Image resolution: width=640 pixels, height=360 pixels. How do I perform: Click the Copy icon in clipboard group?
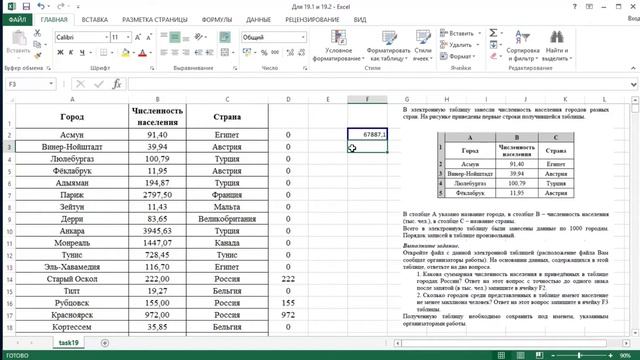(38, 44)
